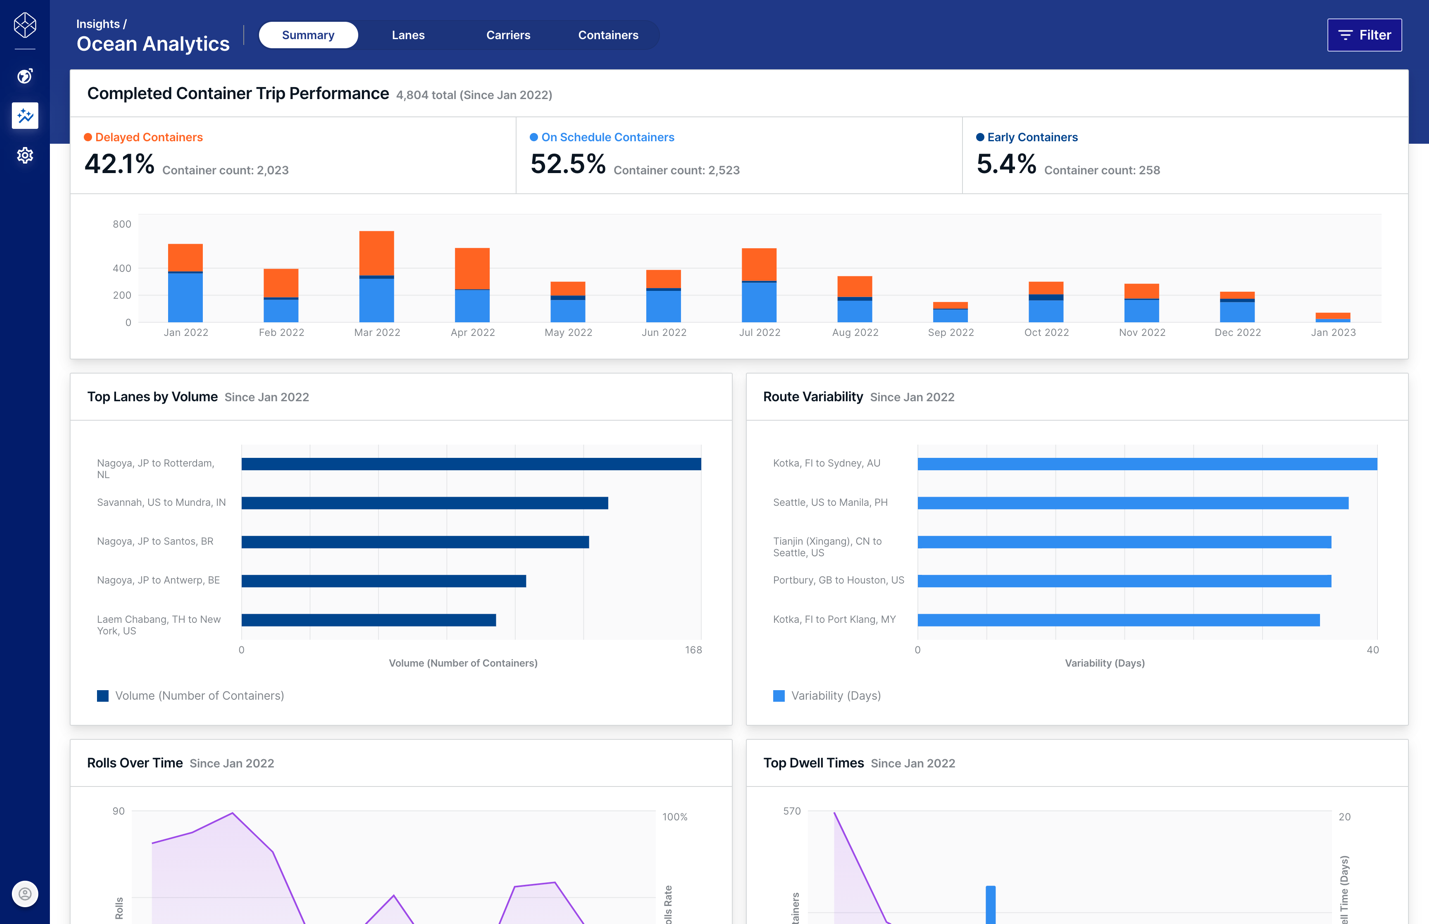
Task: Click 'Nagoya, JP to Rotterdam, NL' lane label
Action: click(x=156, y=469)
